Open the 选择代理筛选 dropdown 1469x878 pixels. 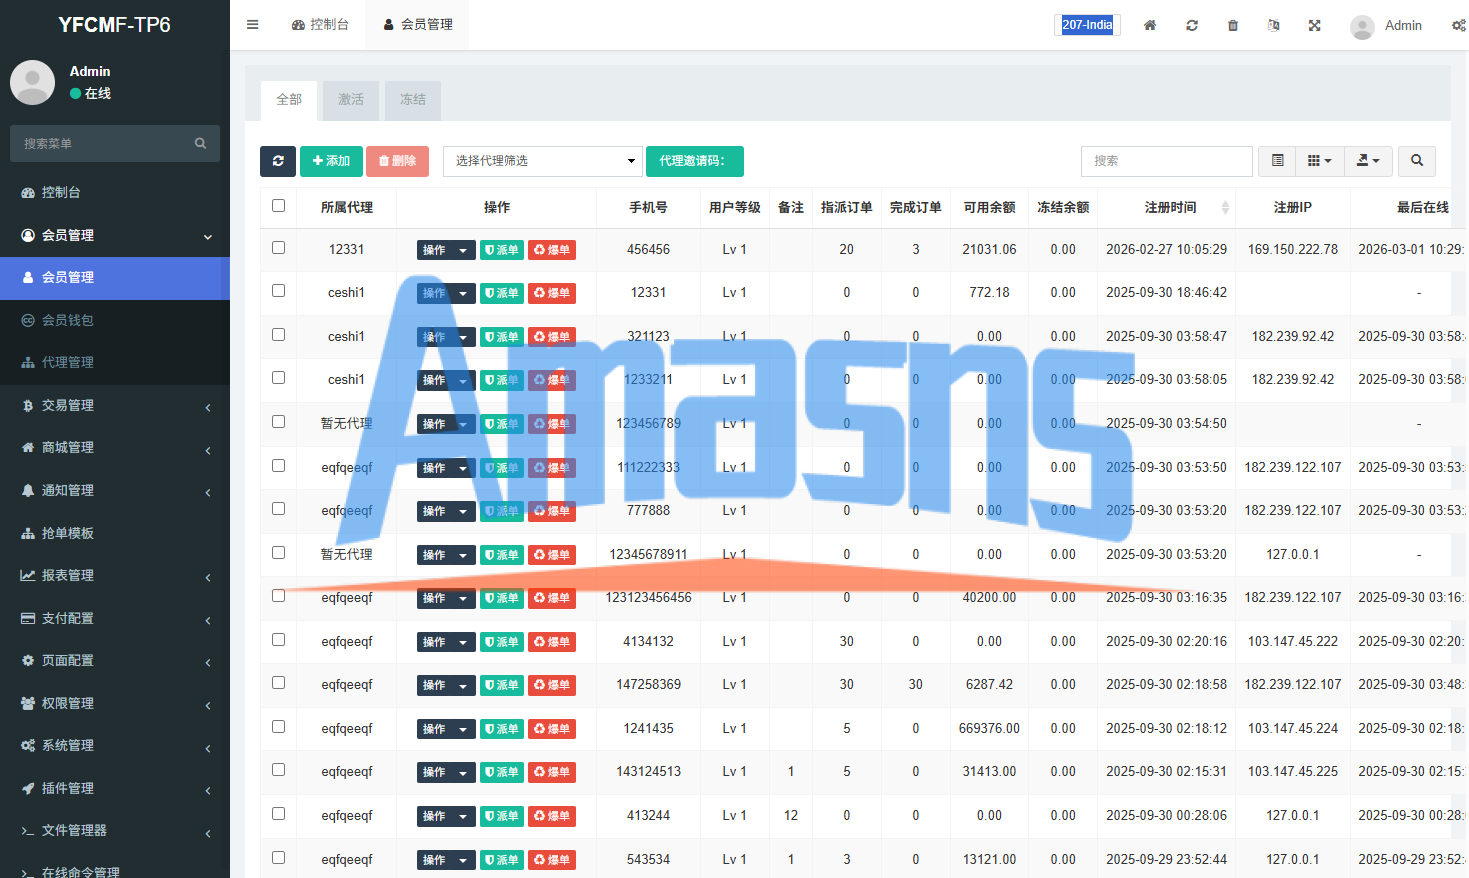(x=543, y=161)
